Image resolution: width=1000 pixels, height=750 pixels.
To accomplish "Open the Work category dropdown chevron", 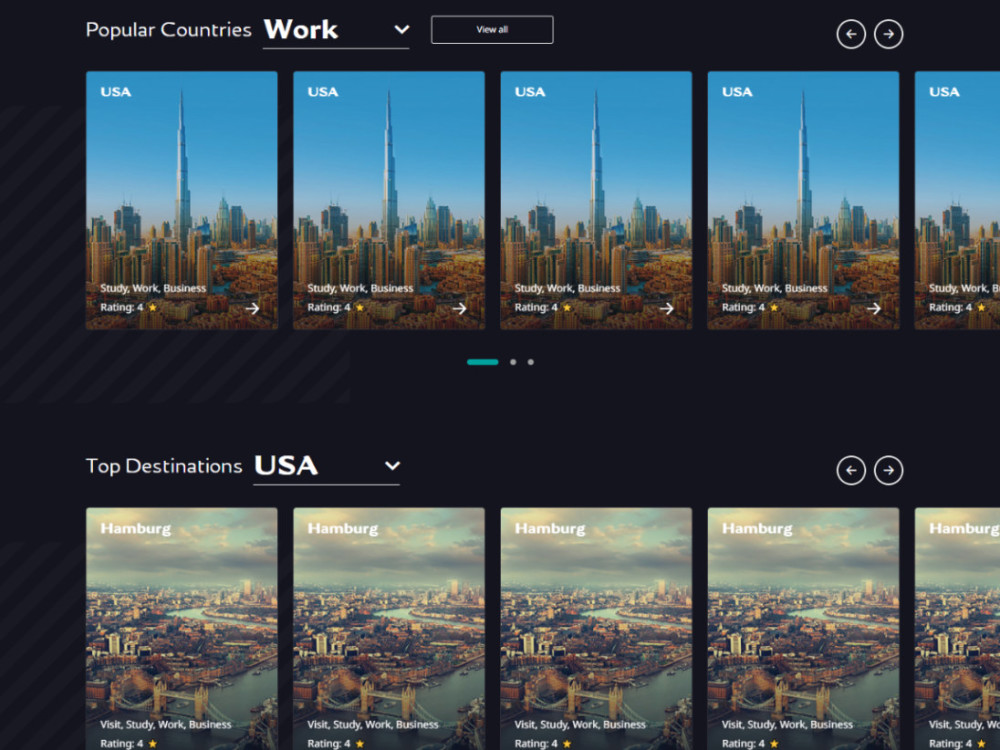I will 402,29.
